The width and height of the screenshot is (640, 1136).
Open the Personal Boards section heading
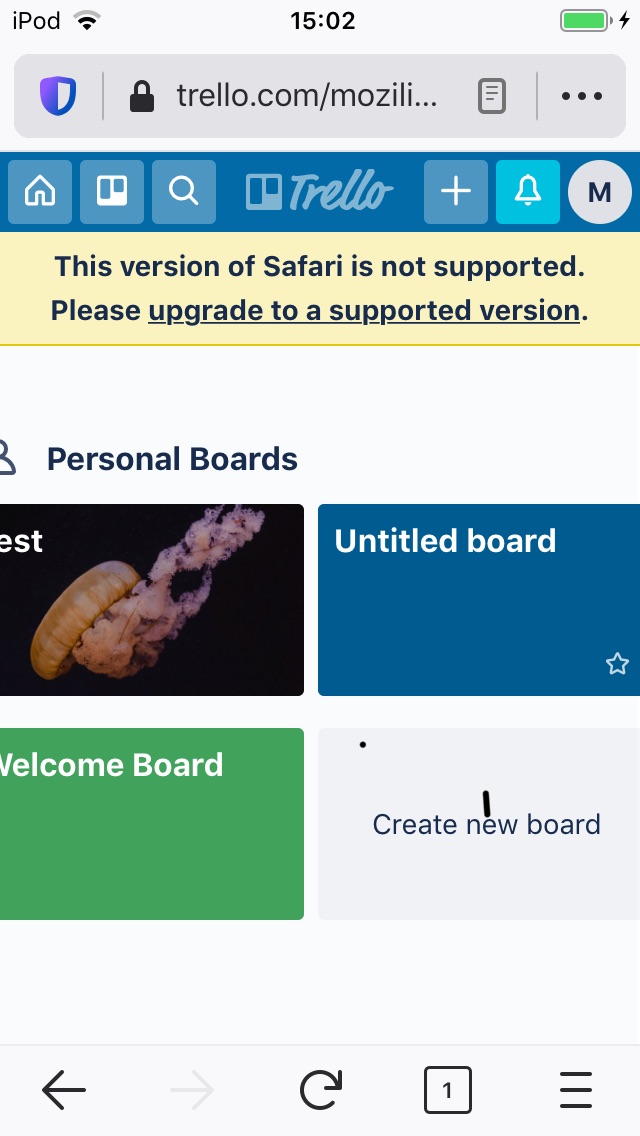(171, 458)
